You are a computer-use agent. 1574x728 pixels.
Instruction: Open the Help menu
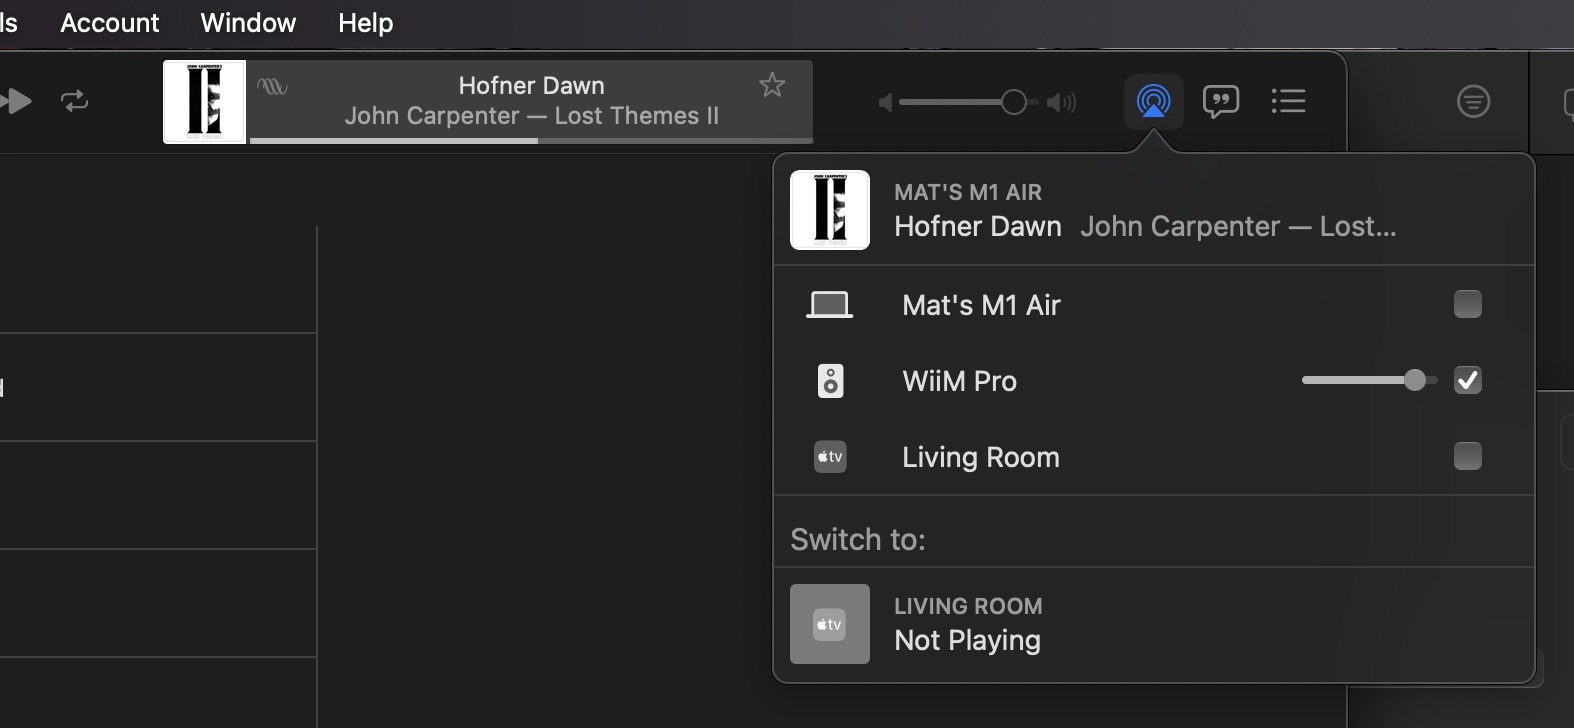365,23
